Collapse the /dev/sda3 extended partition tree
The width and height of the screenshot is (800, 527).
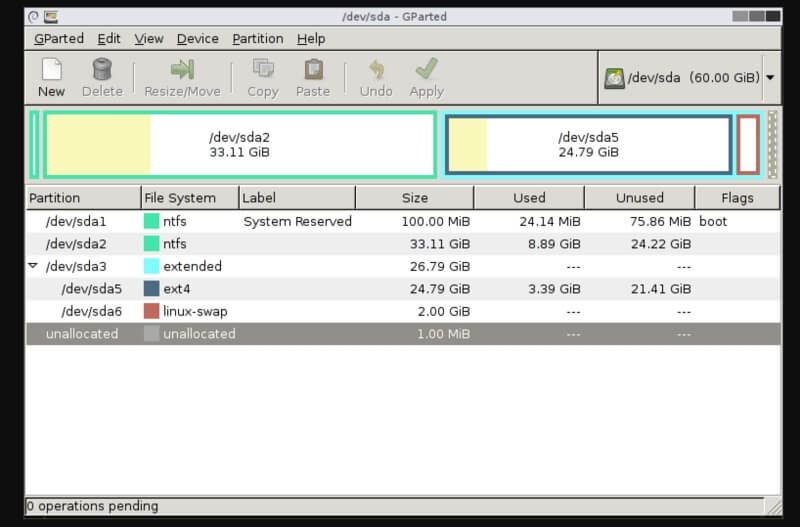click(x=33, y=266)
